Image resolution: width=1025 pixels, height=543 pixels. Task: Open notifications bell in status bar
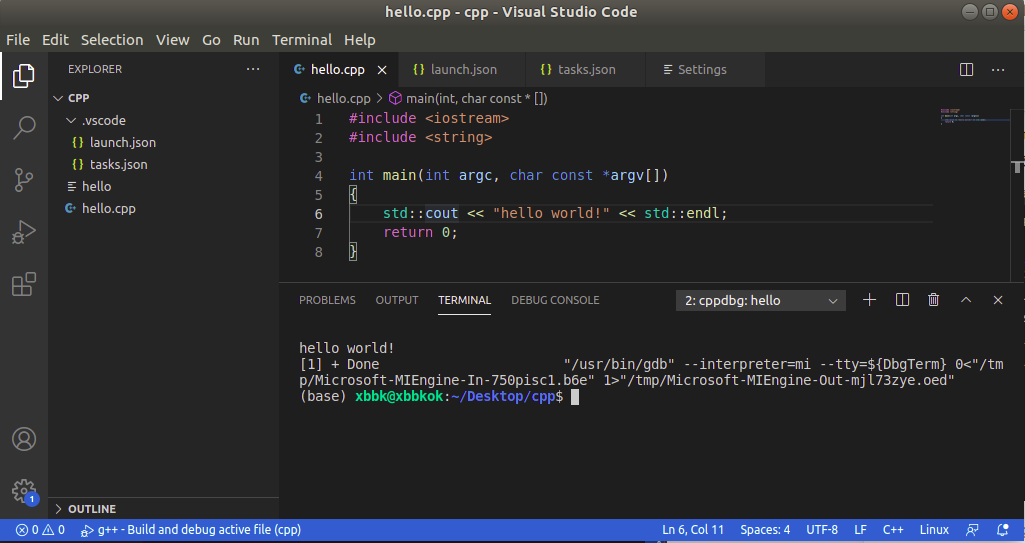pos(1002,530)
